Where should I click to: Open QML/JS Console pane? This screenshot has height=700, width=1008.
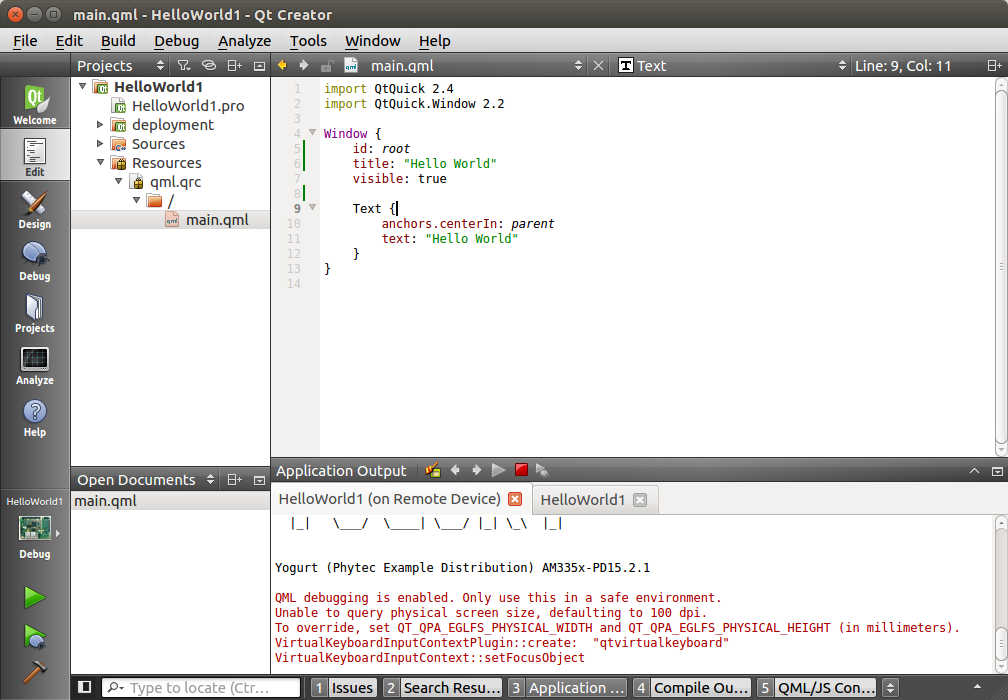(x=816, y=687)
